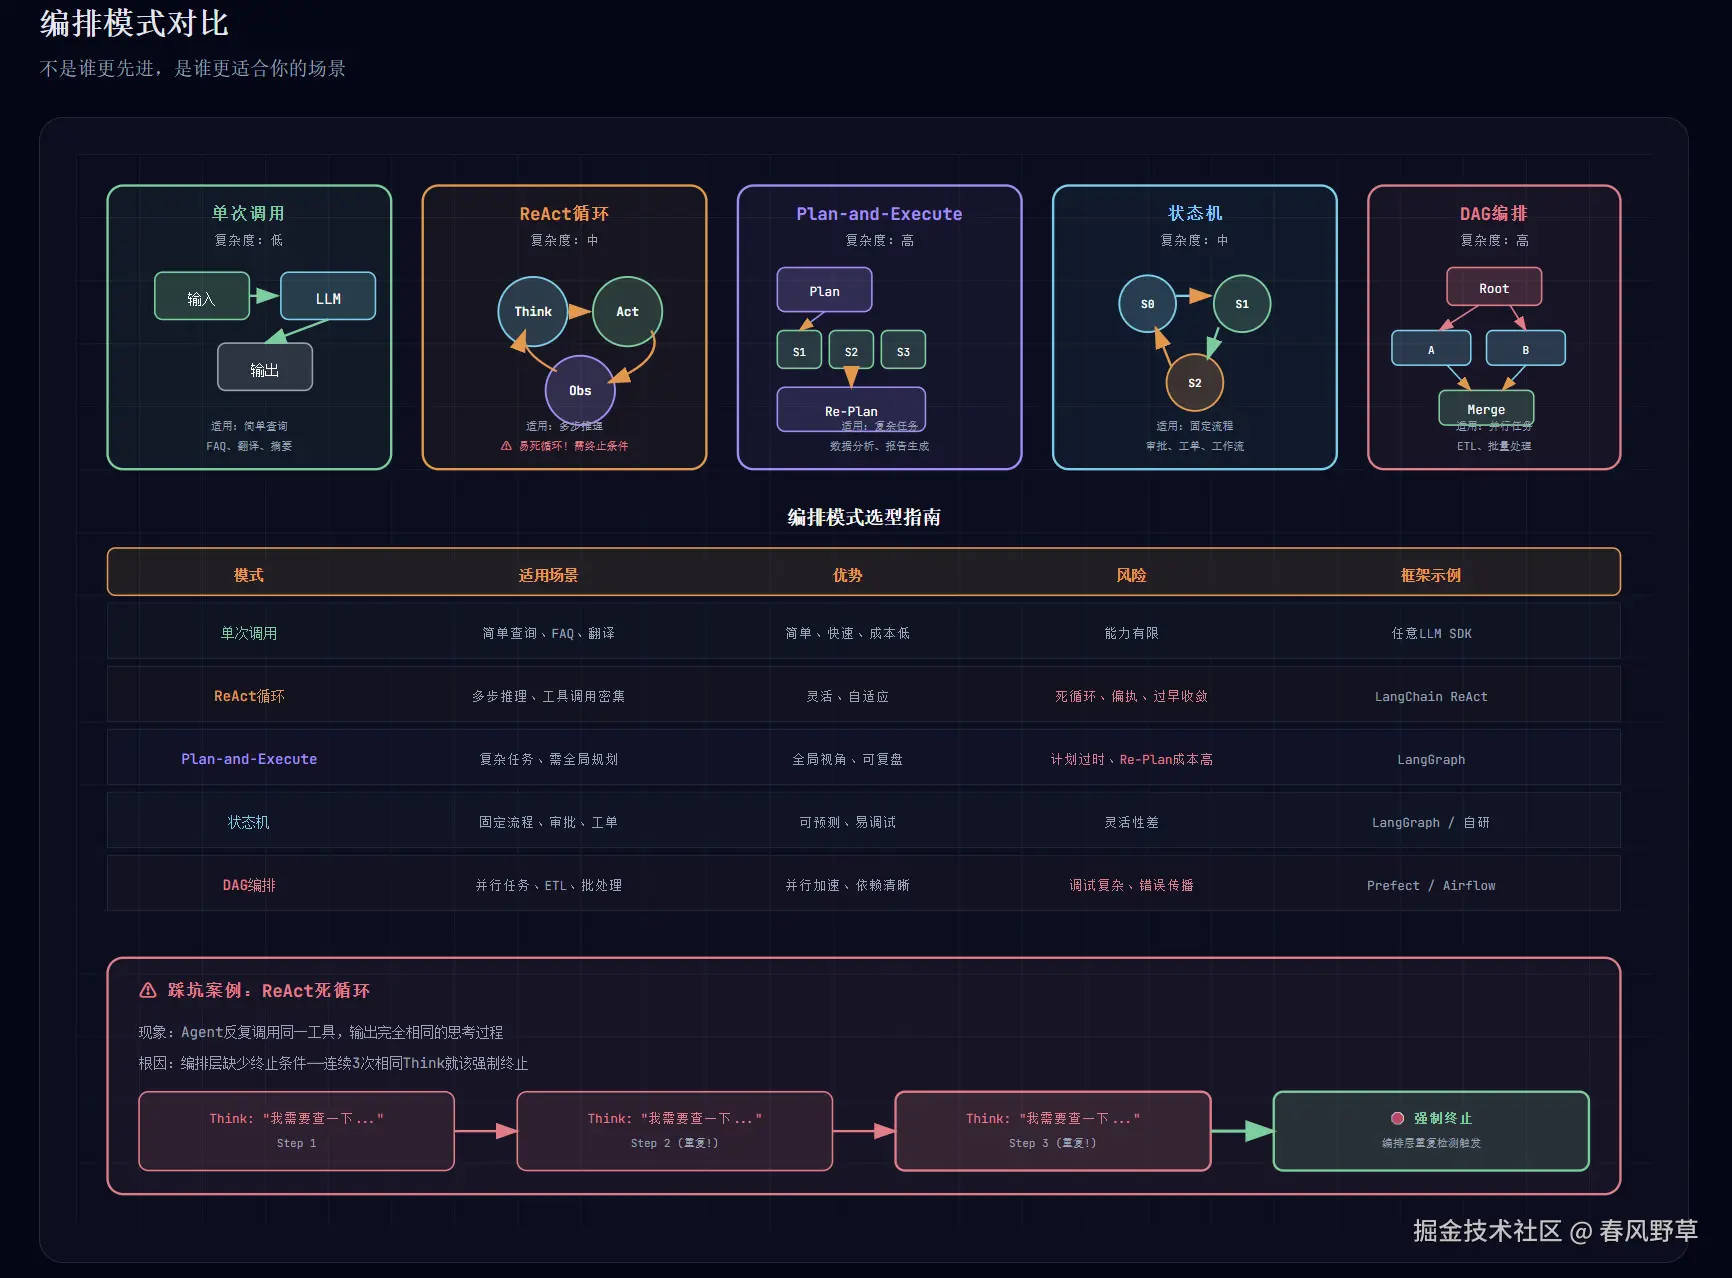Click the LangChain ReAct cell
Viewport: 1732px width, 1278px height.
(1431, 696)
